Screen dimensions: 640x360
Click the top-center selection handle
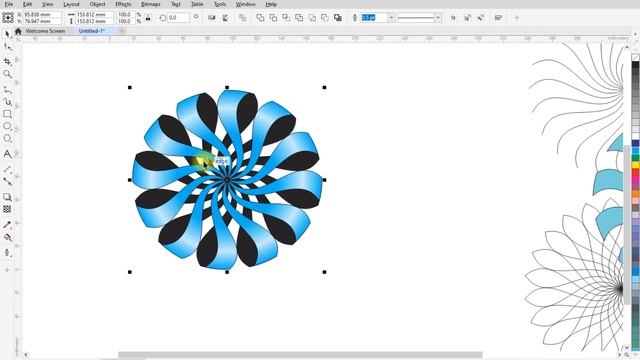pos(227,87)
